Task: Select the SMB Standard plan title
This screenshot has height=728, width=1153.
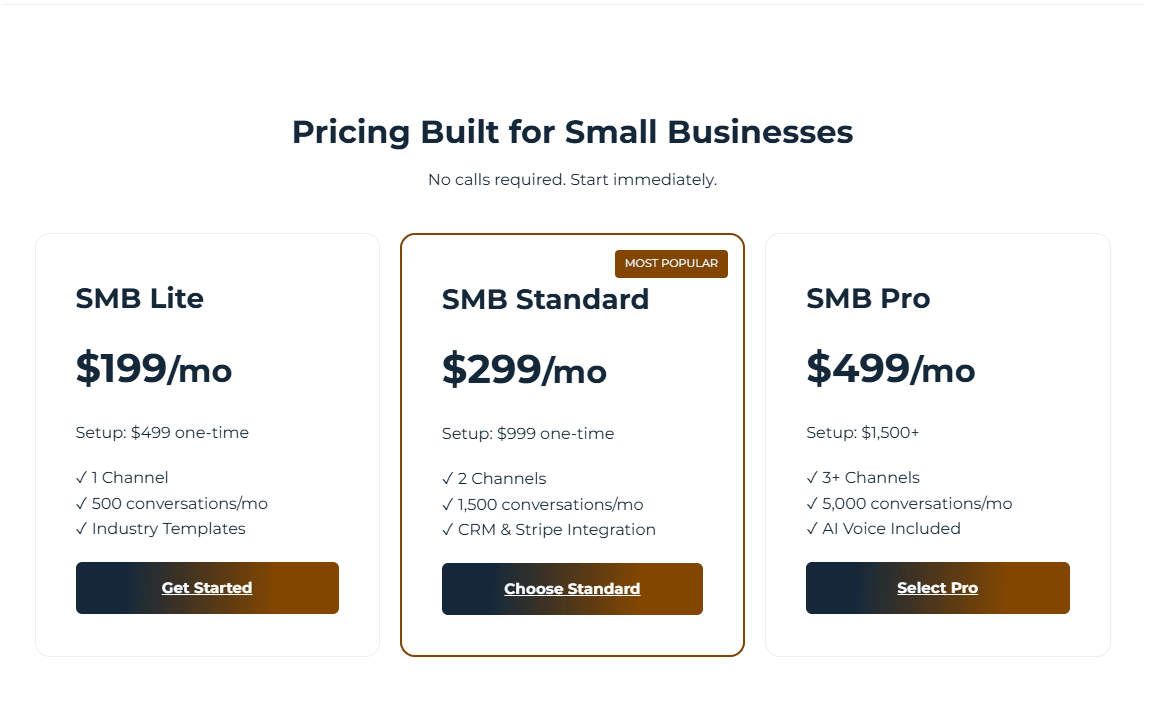Action: coord(545,299)
